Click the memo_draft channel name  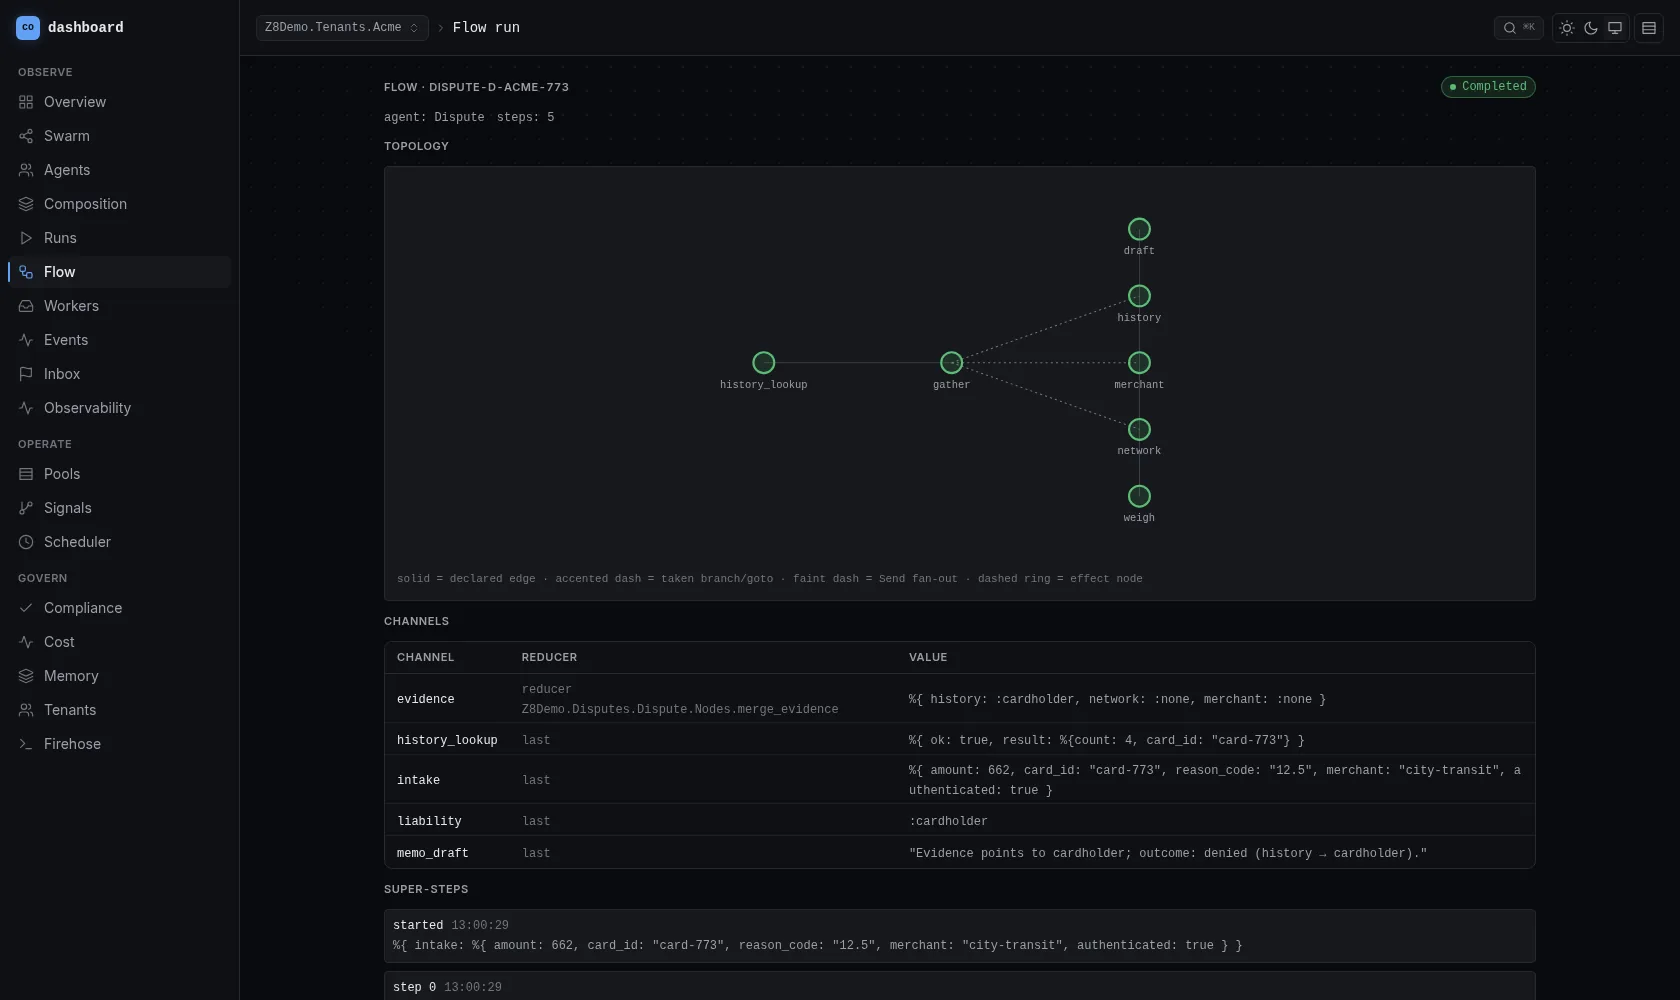pos(432,854)
